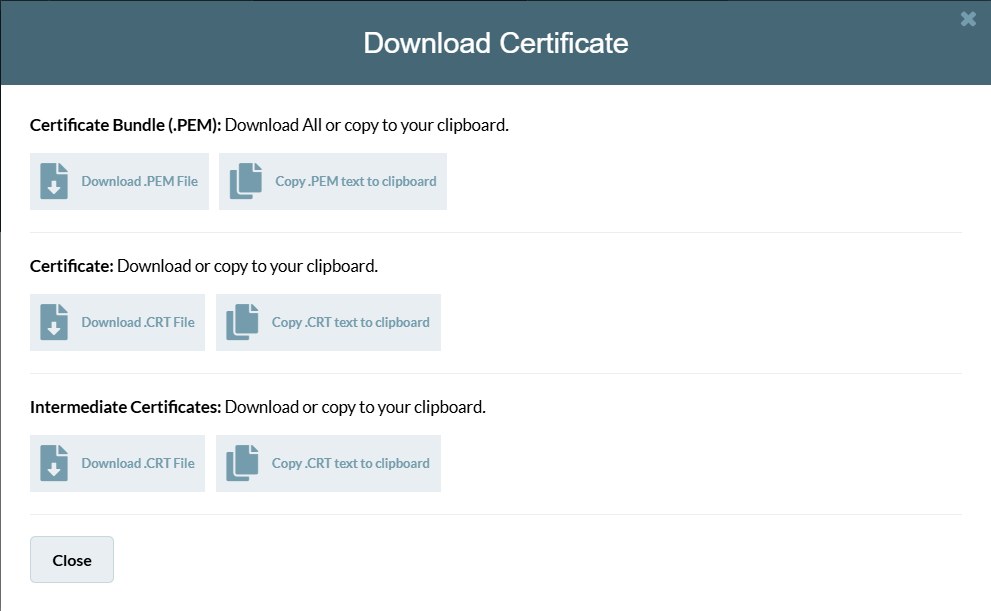
Task: Click the download icon under Intermediate Certificates
Action: pyautogui.click(x=54, y=464)
